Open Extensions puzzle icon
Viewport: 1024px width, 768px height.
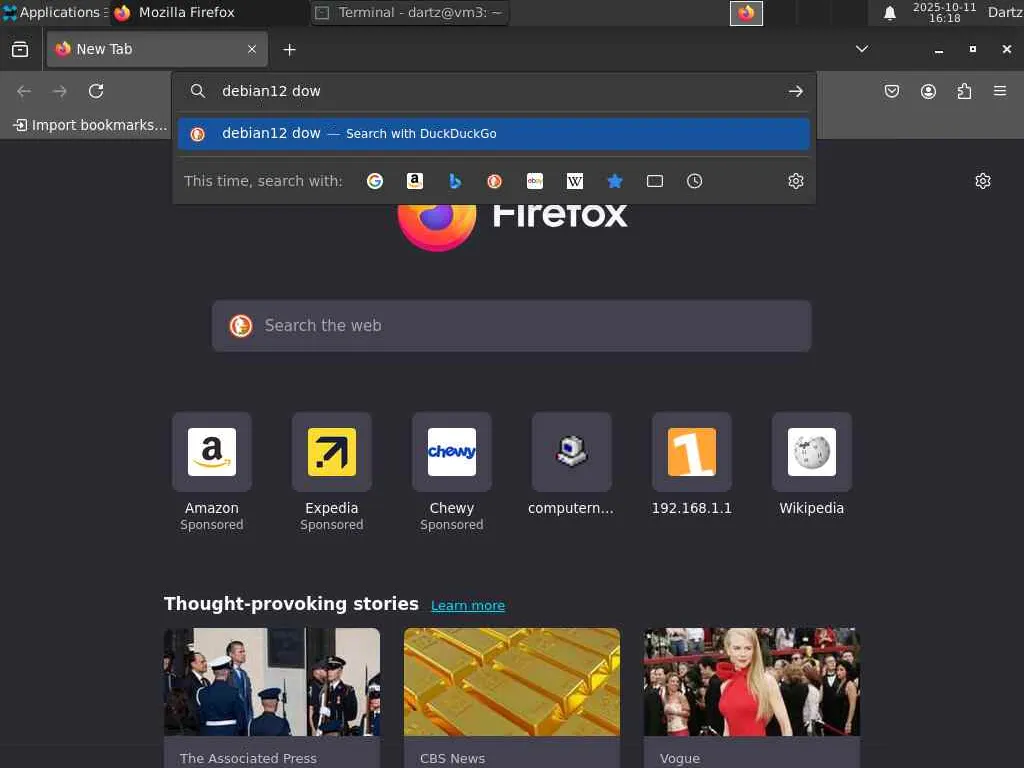964,91
